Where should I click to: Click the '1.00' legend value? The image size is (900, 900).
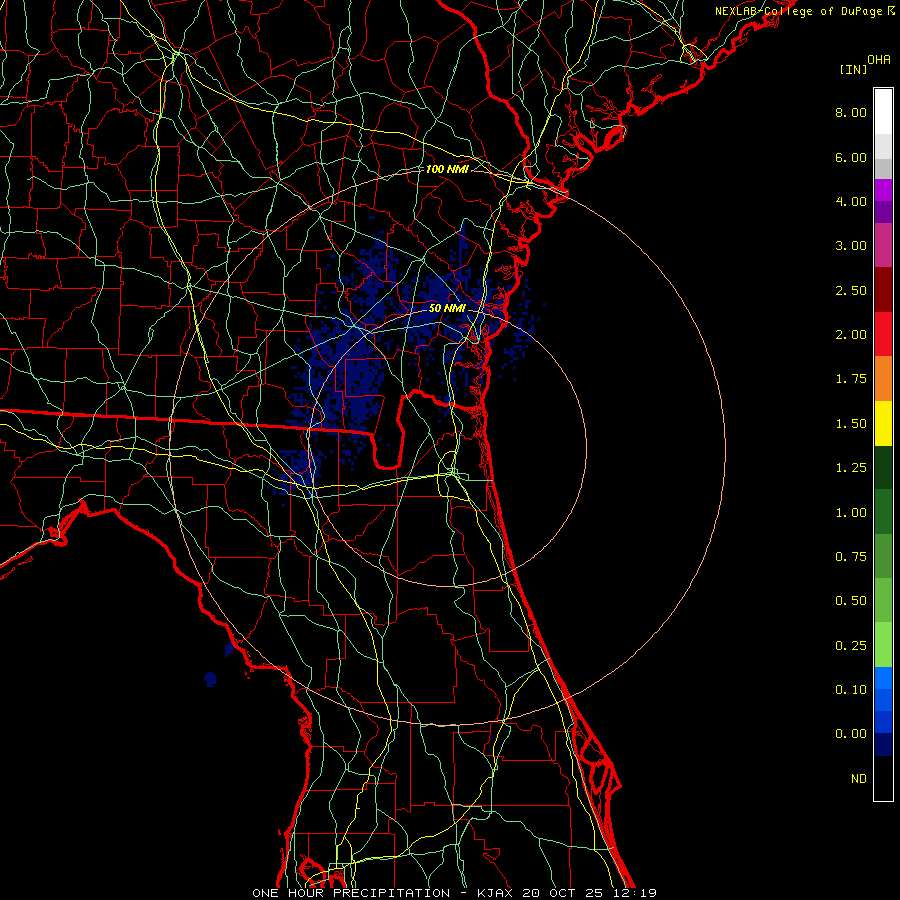(x=851, y=513)
